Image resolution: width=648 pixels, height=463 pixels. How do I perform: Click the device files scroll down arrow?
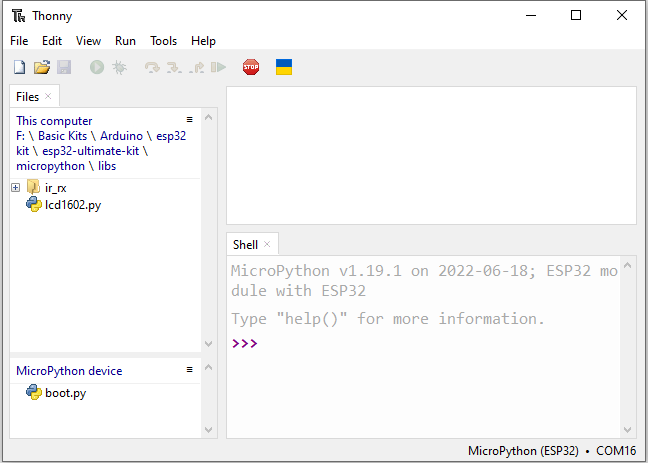click(x=209, y=430)
